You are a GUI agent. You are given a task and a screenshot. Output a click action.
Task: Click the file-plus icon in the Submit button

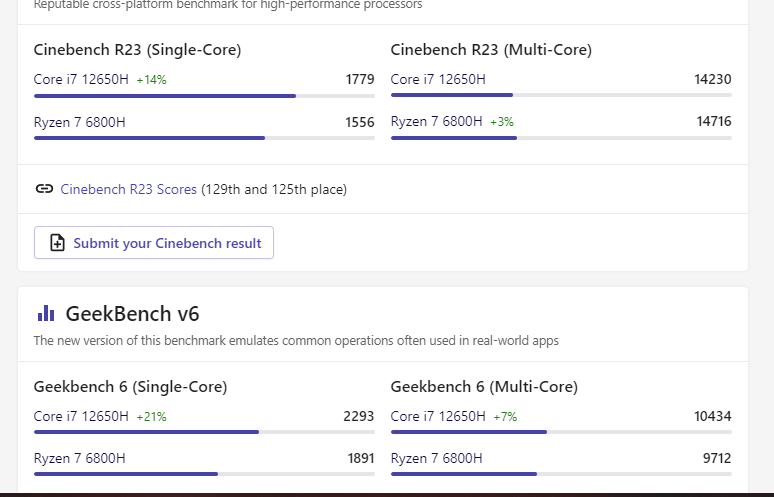click(x=58, y=243)
